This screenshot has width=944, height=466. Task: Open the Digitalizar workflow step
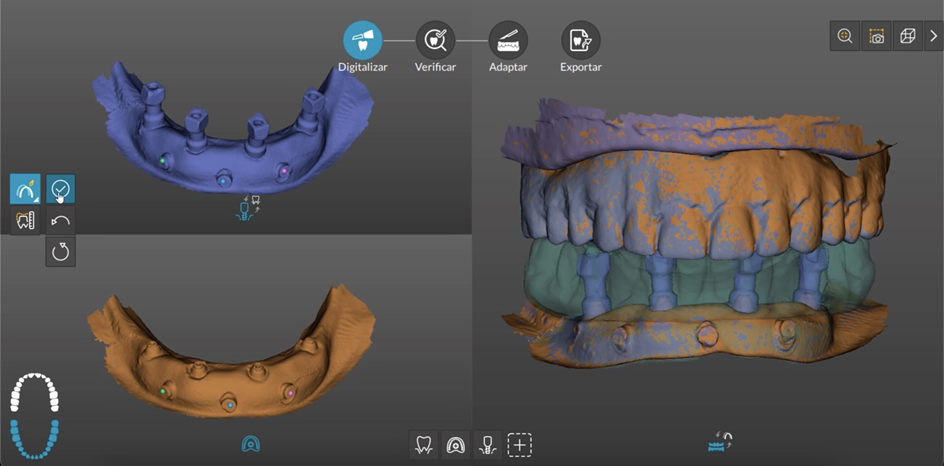coord(362,41)
